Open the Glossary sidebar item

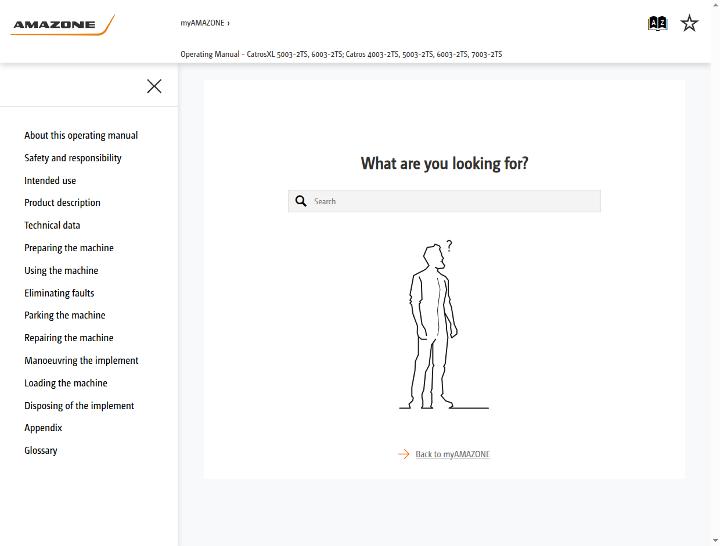pyautogui.click(x=41, y=450)
